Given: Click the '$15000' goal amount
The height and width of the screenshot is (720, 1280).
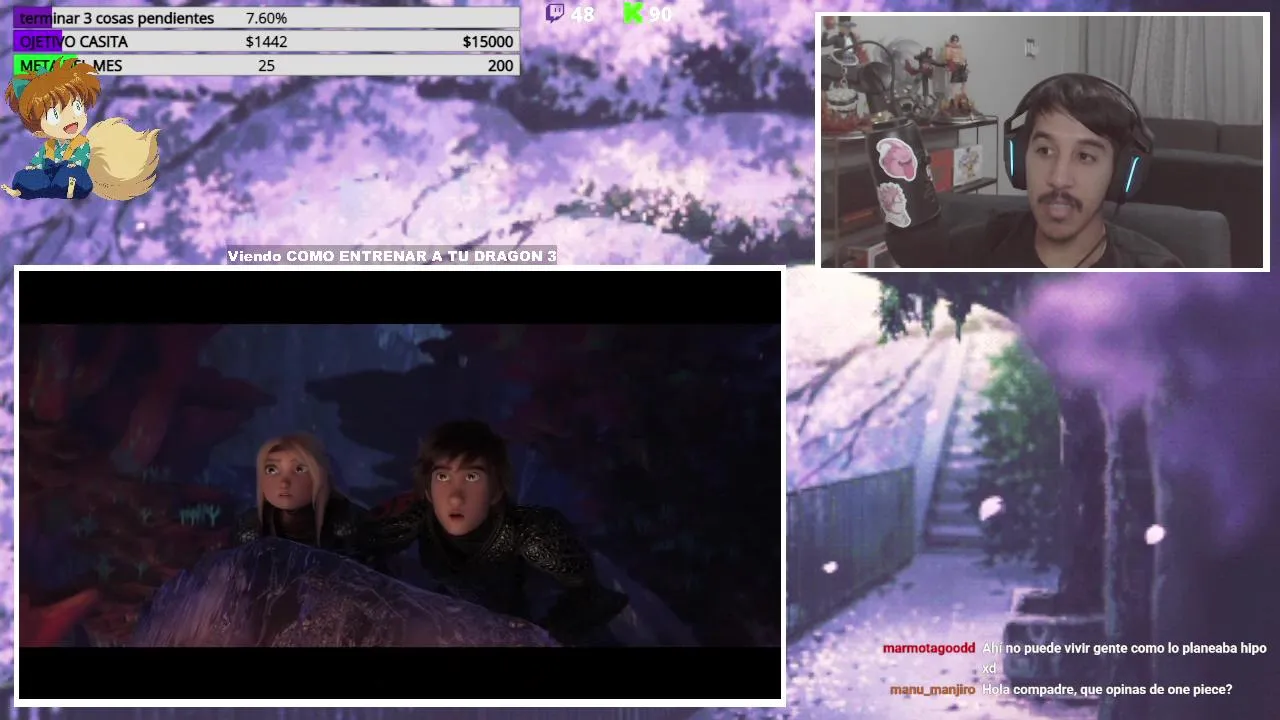Looking at the screenshot, I should click(x=488, y=42).
